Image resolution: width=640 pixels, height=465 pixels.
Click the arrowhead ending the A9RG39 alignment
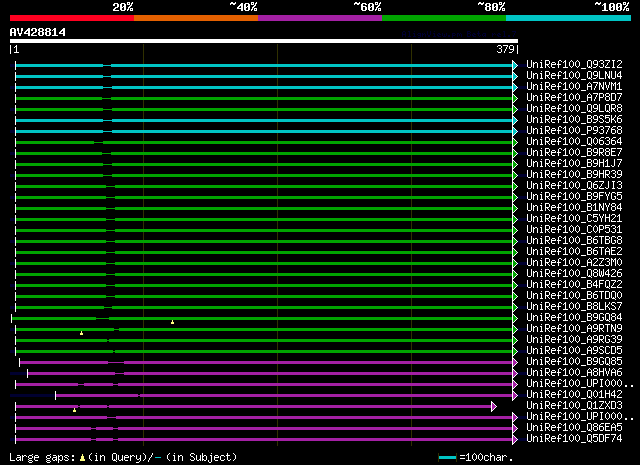(x=515, y=340)
